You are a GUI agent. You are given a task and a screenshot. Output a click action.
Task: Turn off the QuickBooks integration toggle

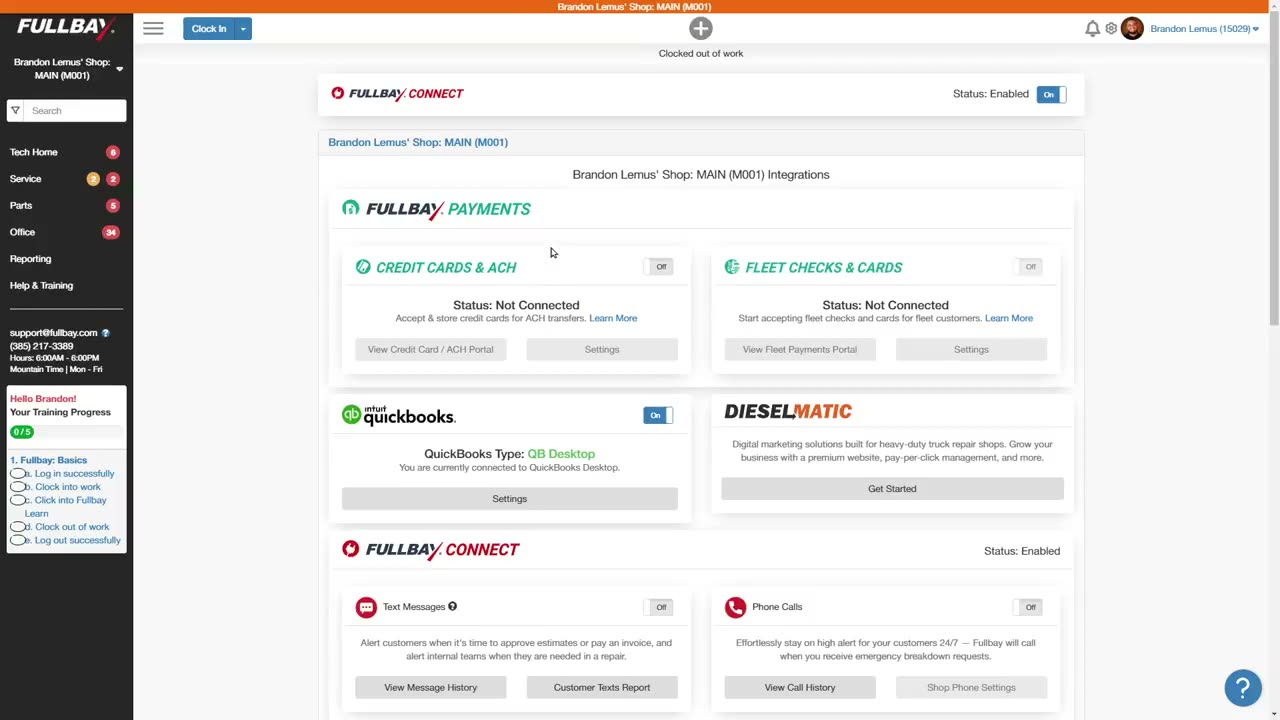click(x=658, y=415)
